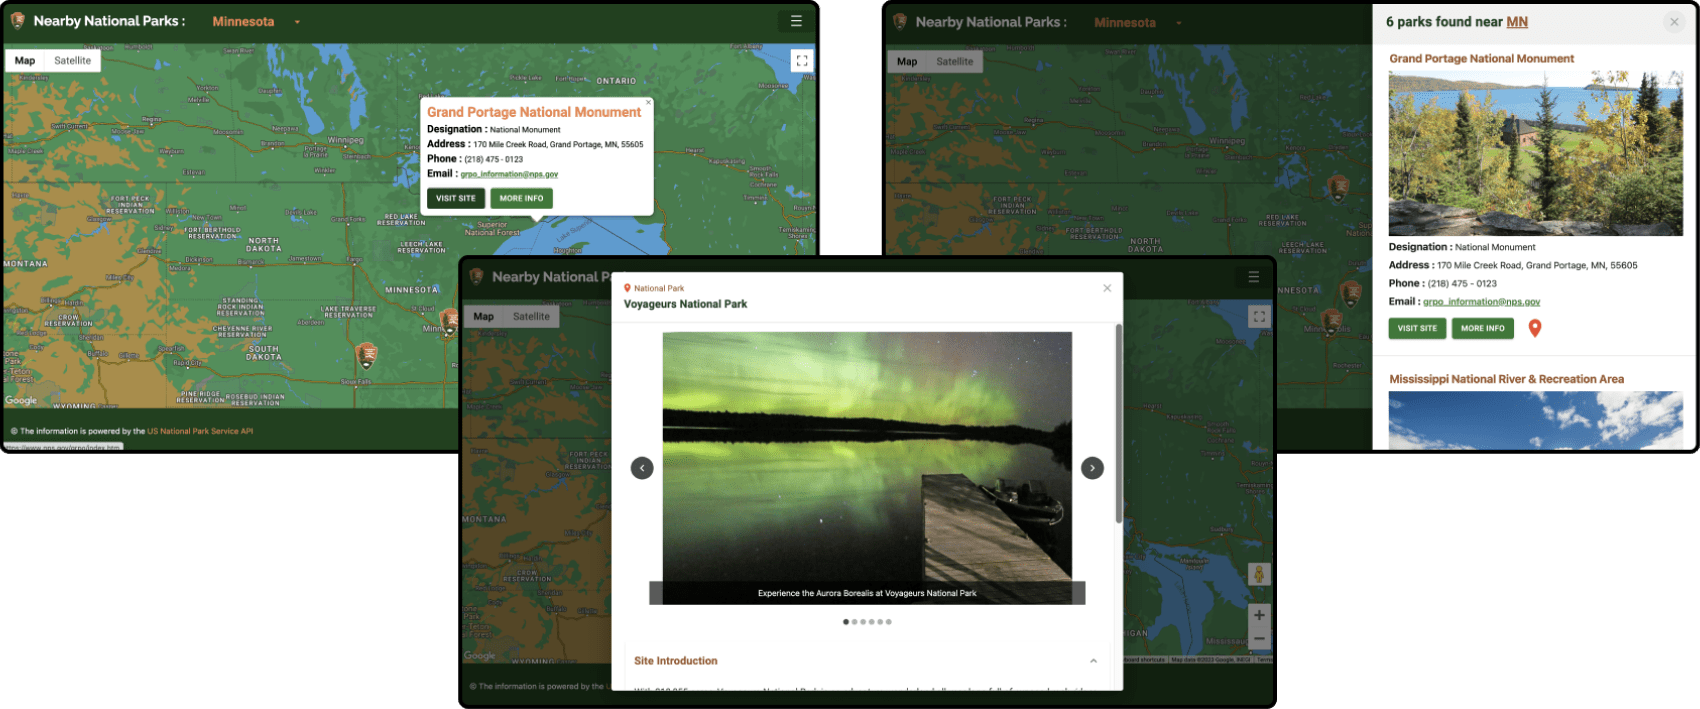Toggle fullscreen map in Voyageurs window
This screenshot has height=709, width=1700.
click(x=1259, y=316)
